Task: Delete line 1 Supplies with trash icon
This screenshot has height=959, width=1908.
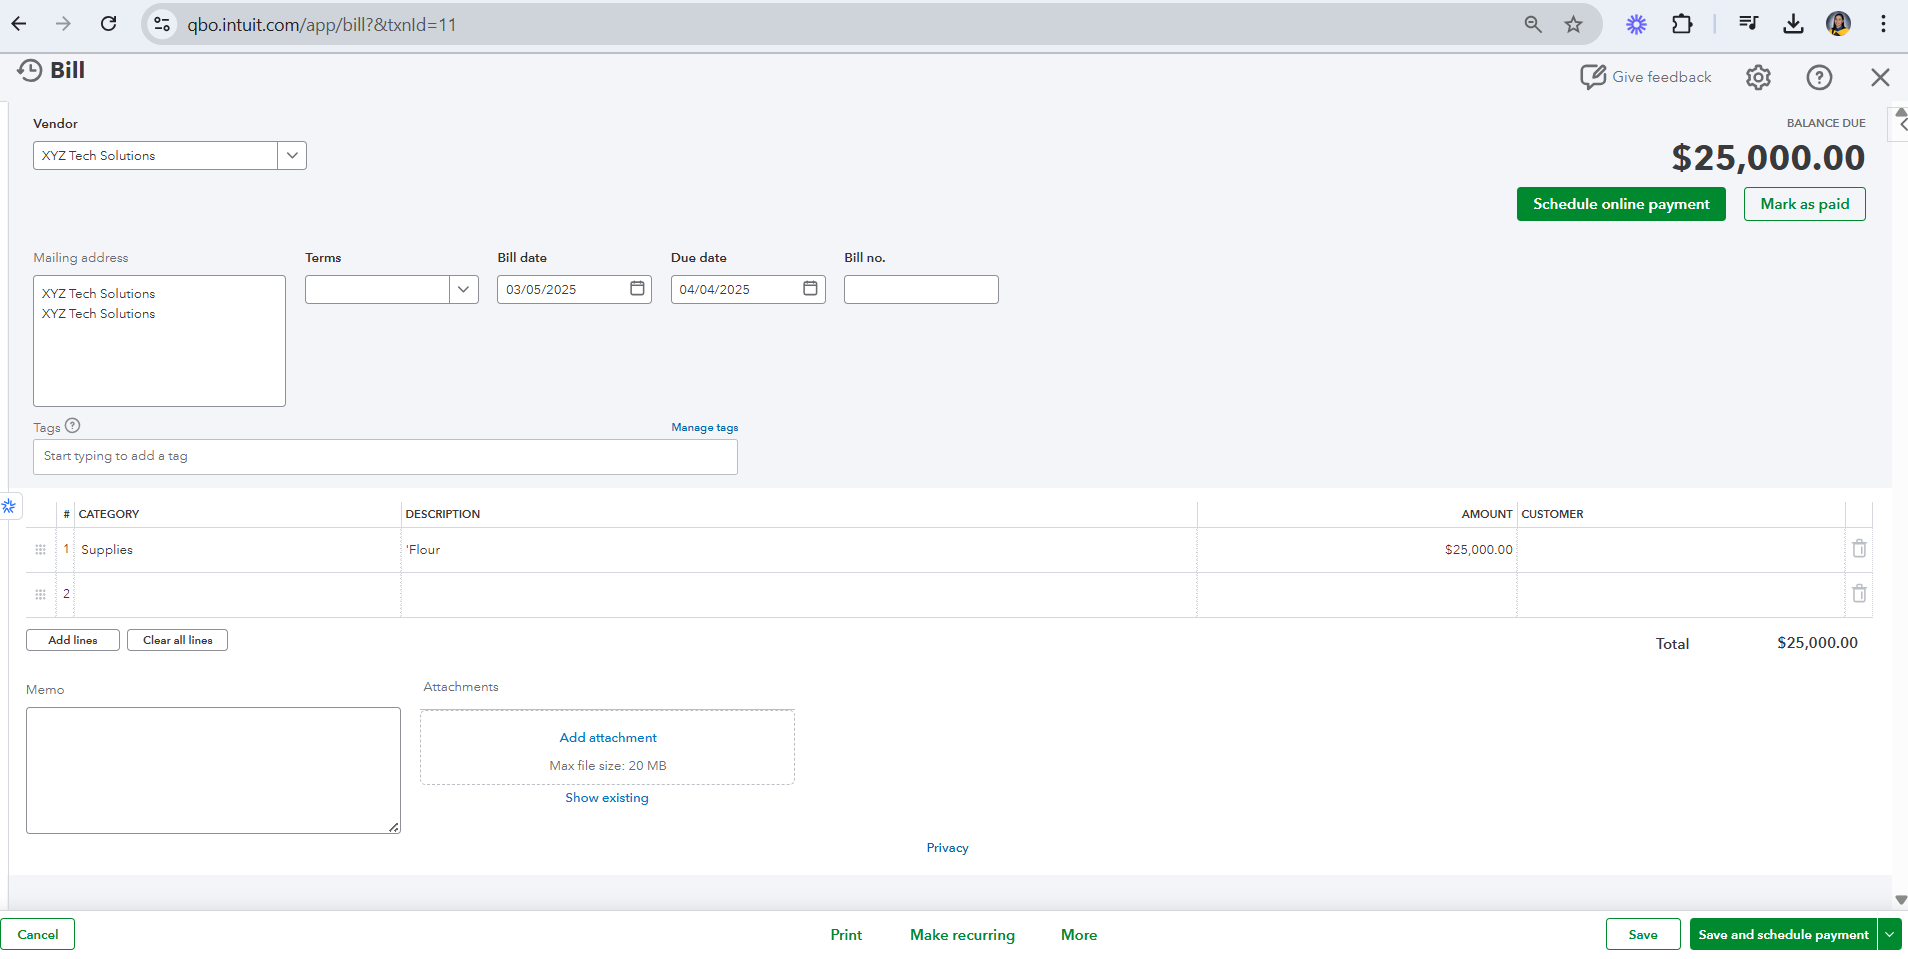Action: [x=1859, y=549]
